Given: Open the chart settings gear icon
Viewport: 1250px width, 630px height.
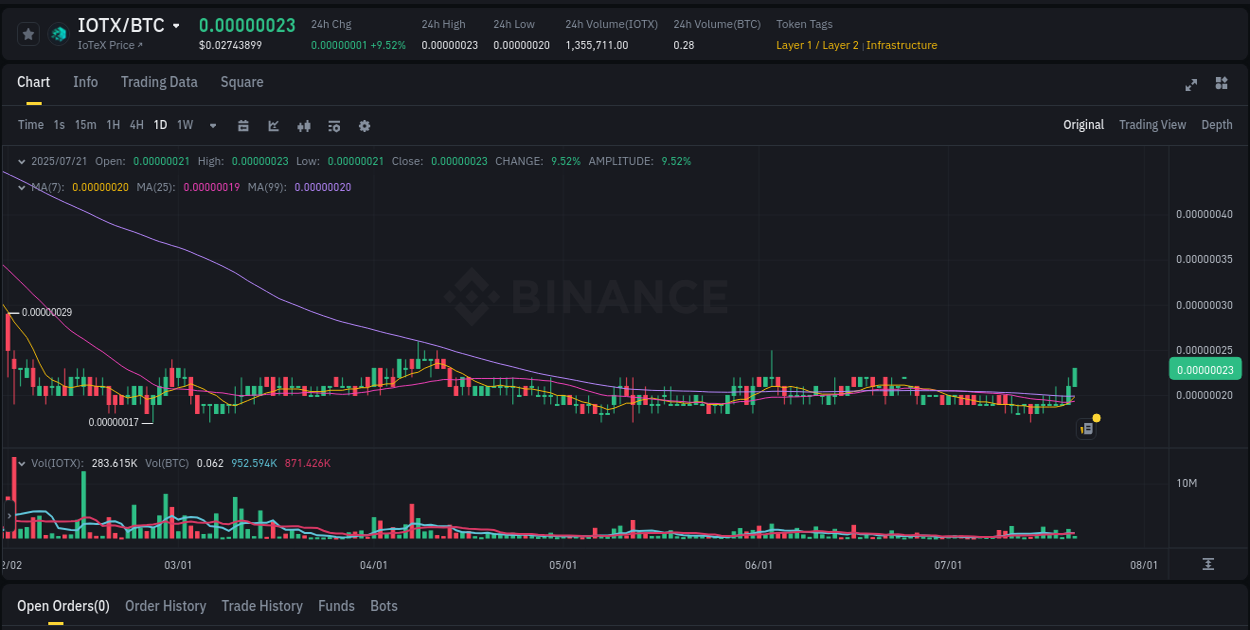Looking at the screenshot, I should coord(364,125).
